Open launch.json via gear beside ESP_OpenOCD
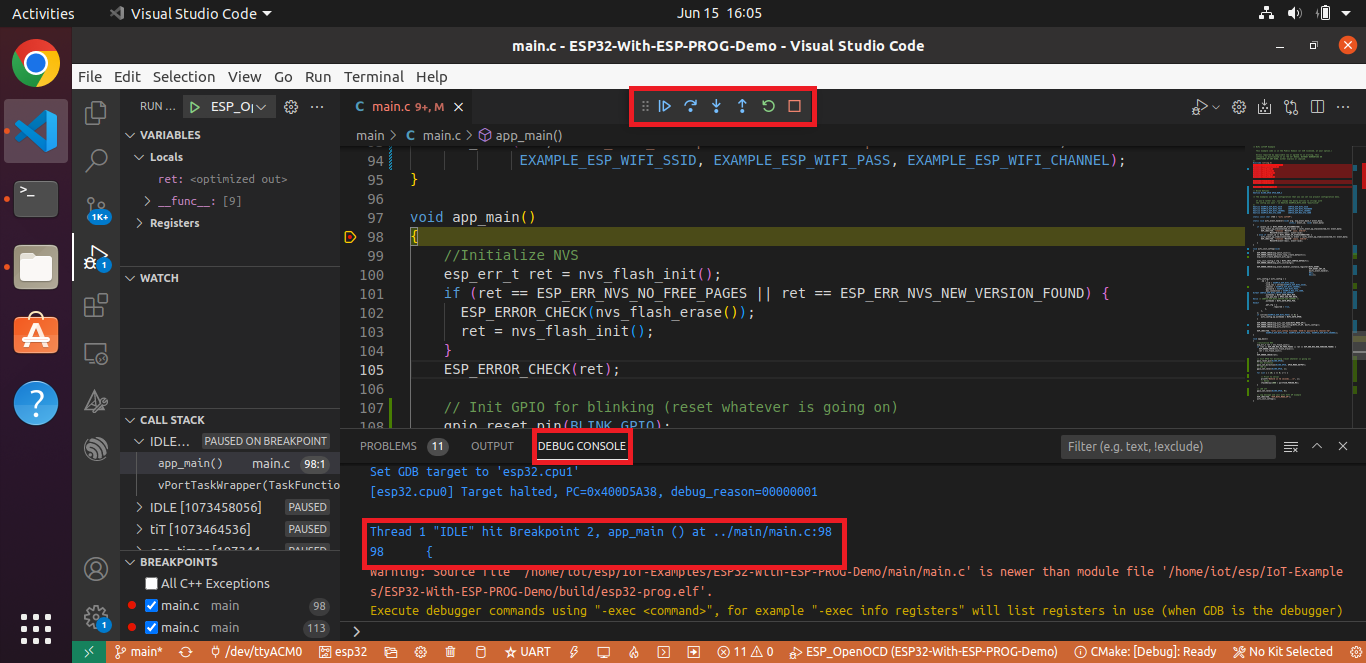This screenshot has width=1366, height=663. (291, 106)
